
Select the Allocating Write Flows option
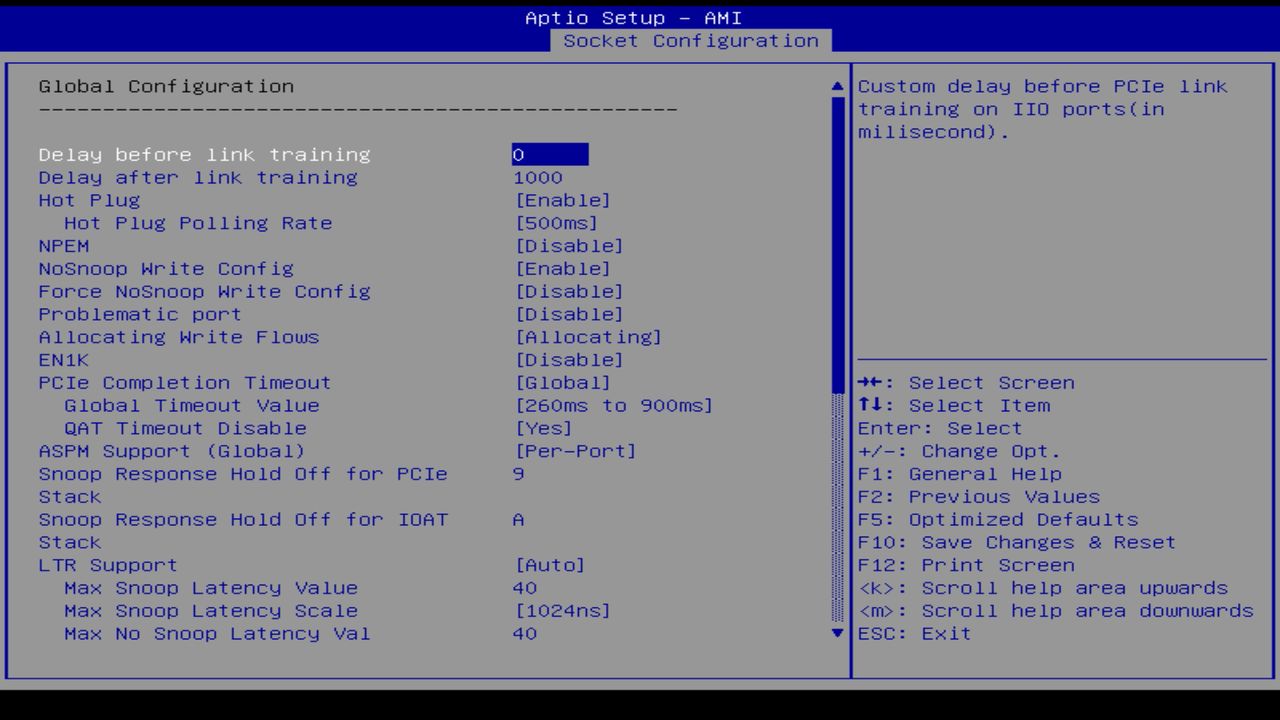(x=589, y=337)
